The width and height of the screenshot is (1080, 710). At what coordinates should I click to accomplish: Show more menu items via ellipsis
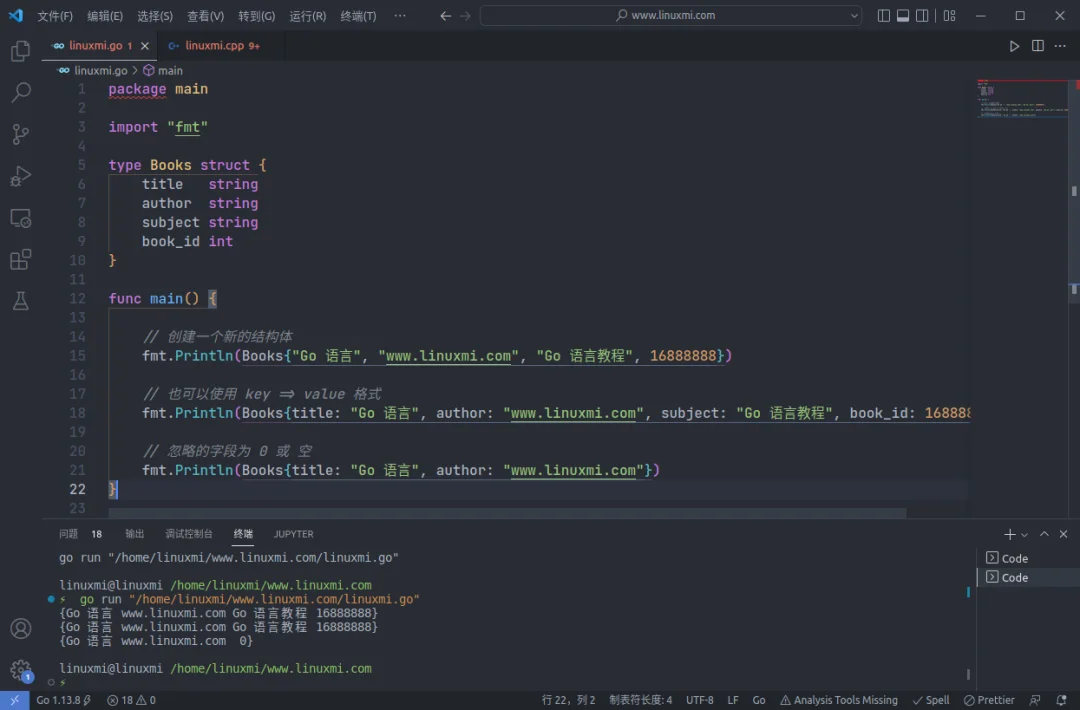click(399, 16)
